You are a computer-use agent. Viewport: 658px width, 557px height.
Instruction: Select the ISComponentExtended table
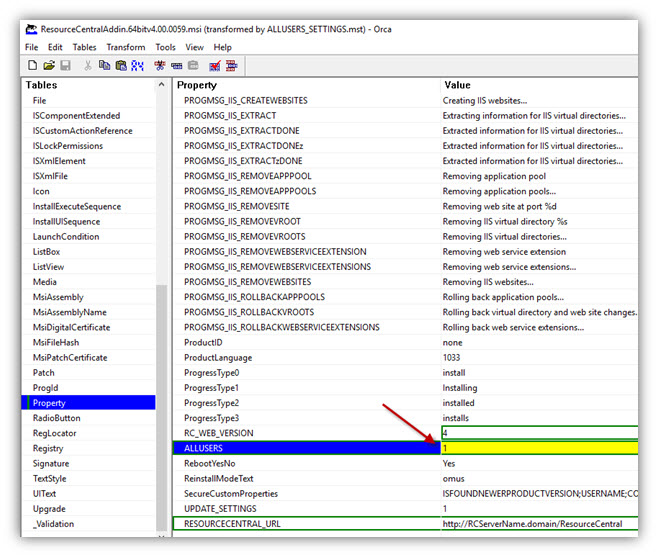click(76, 116)
